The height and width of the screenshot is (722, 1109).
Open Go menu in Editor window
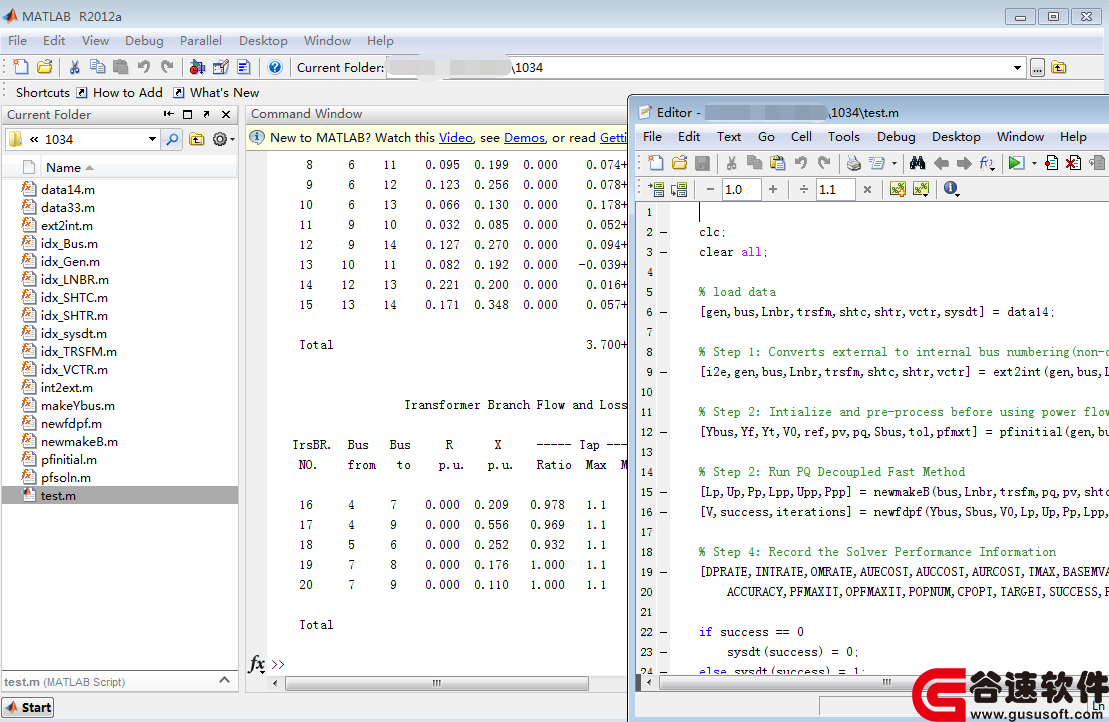[x=766, y=137]
